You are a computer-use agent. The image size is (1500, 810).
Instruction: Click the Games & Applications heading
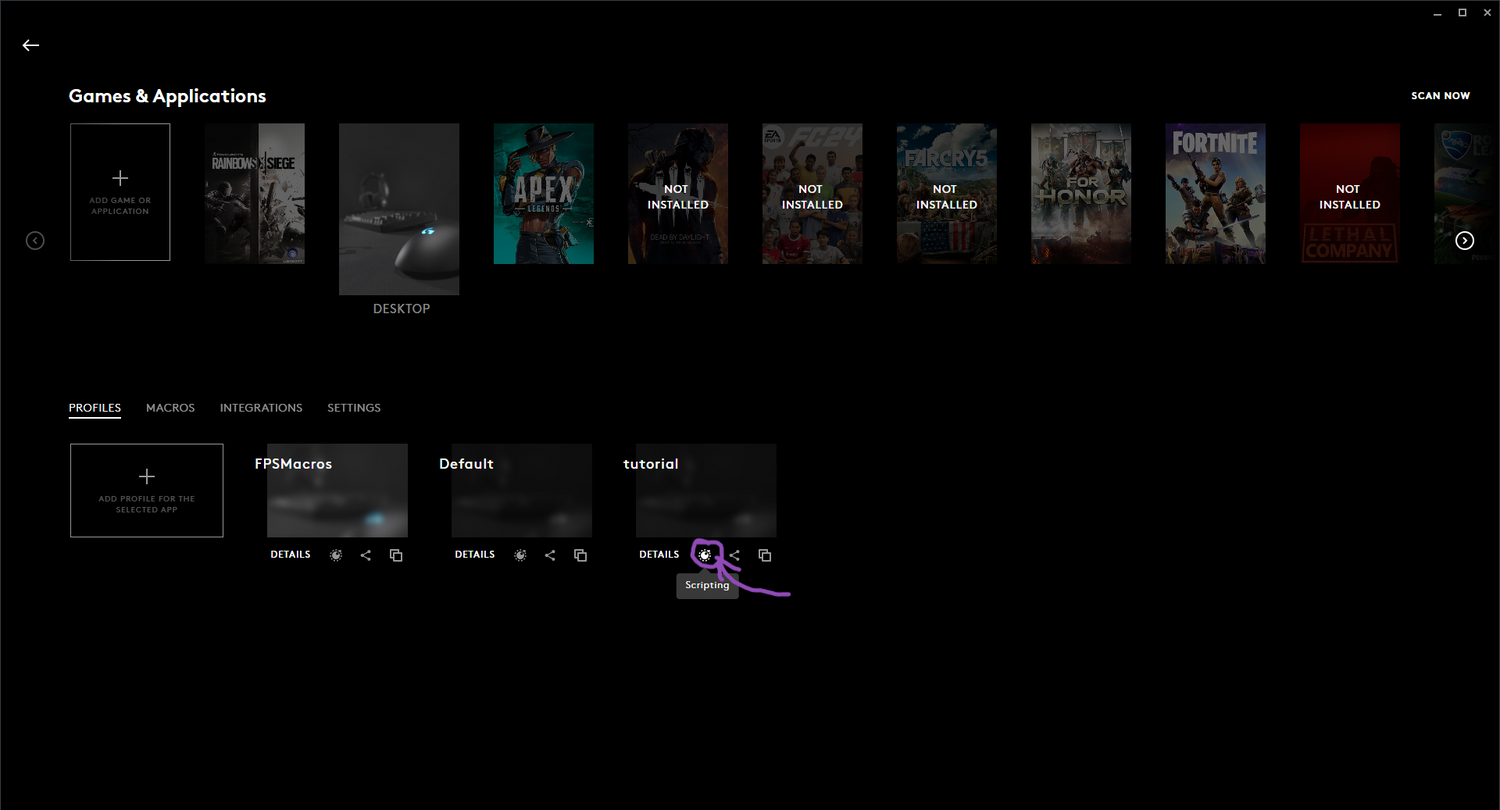pos(167,96)
